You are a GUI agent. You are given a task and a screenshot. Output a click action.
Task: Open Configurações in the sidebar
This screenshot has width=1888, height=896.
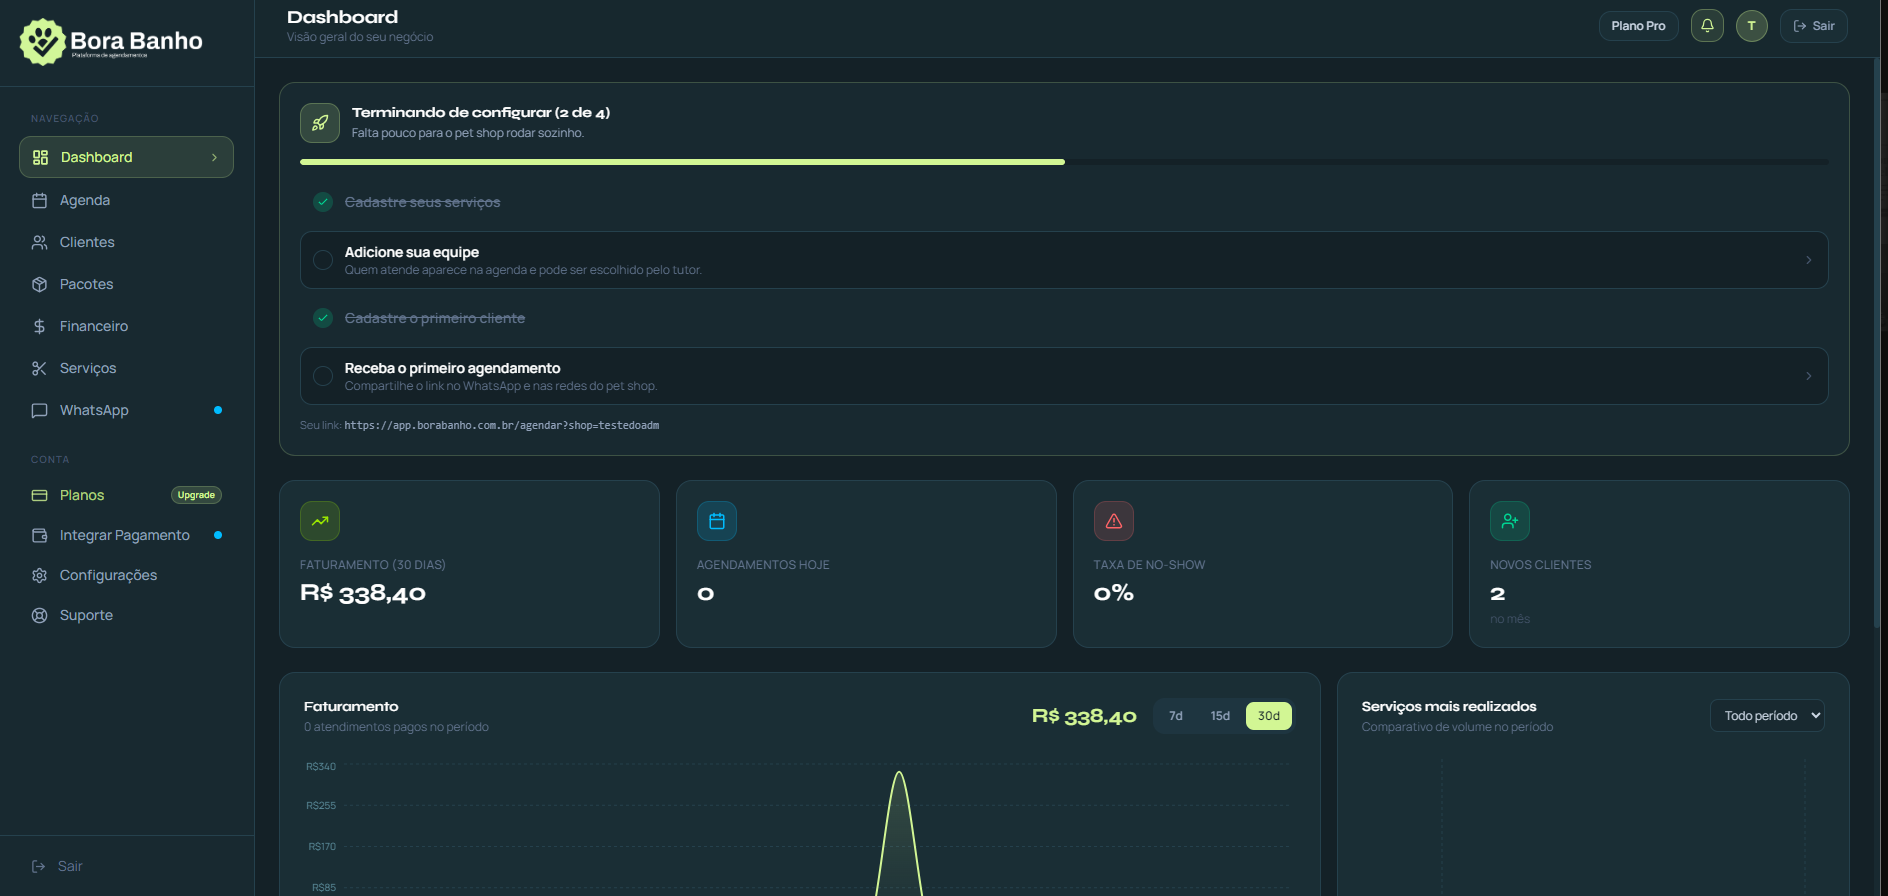click(126, 575)
